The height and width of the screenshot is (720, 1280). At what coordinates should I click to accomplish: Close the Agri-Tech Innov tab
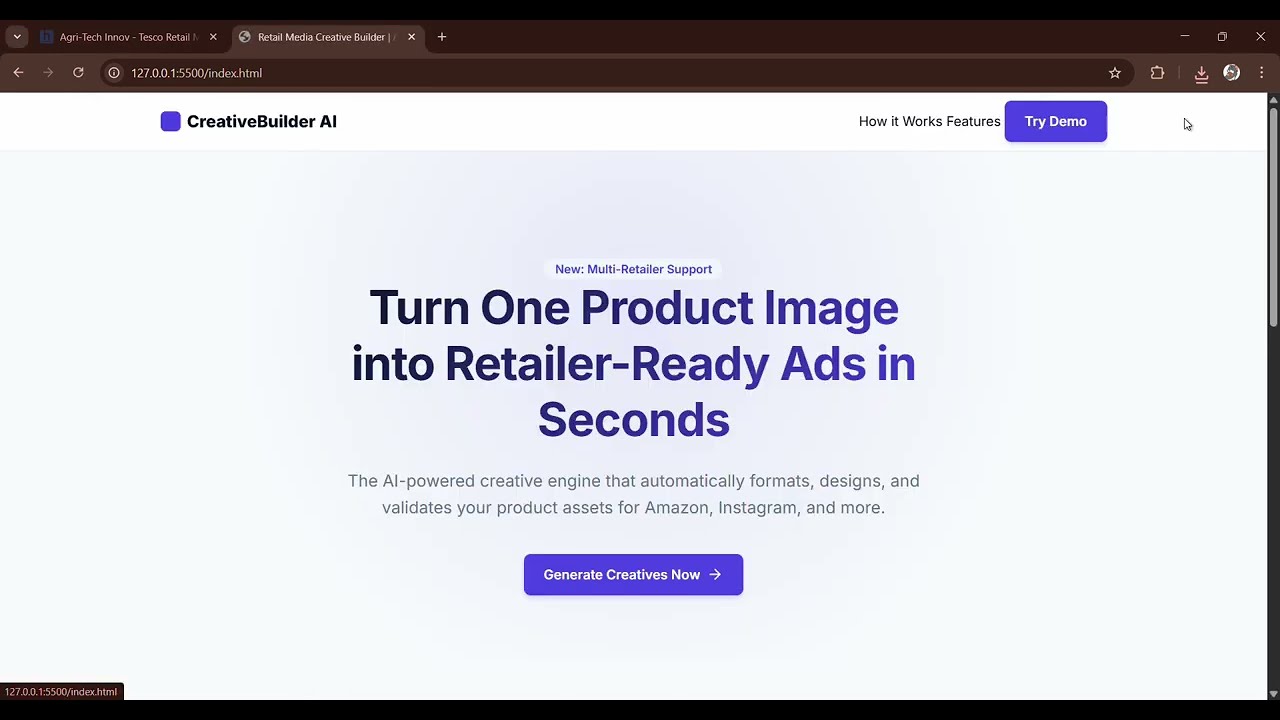[x=213, y=37]
